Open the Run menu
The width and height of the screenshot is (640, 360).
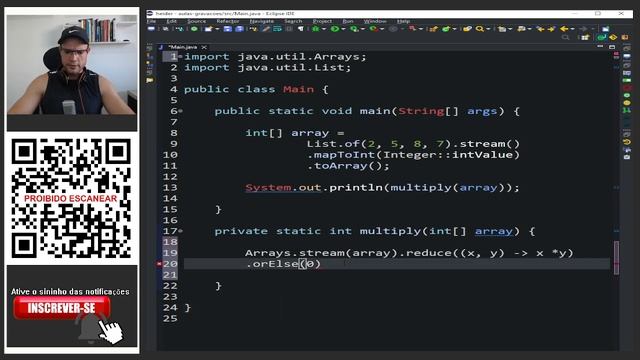pyautogui.click(x=348, y=21)
